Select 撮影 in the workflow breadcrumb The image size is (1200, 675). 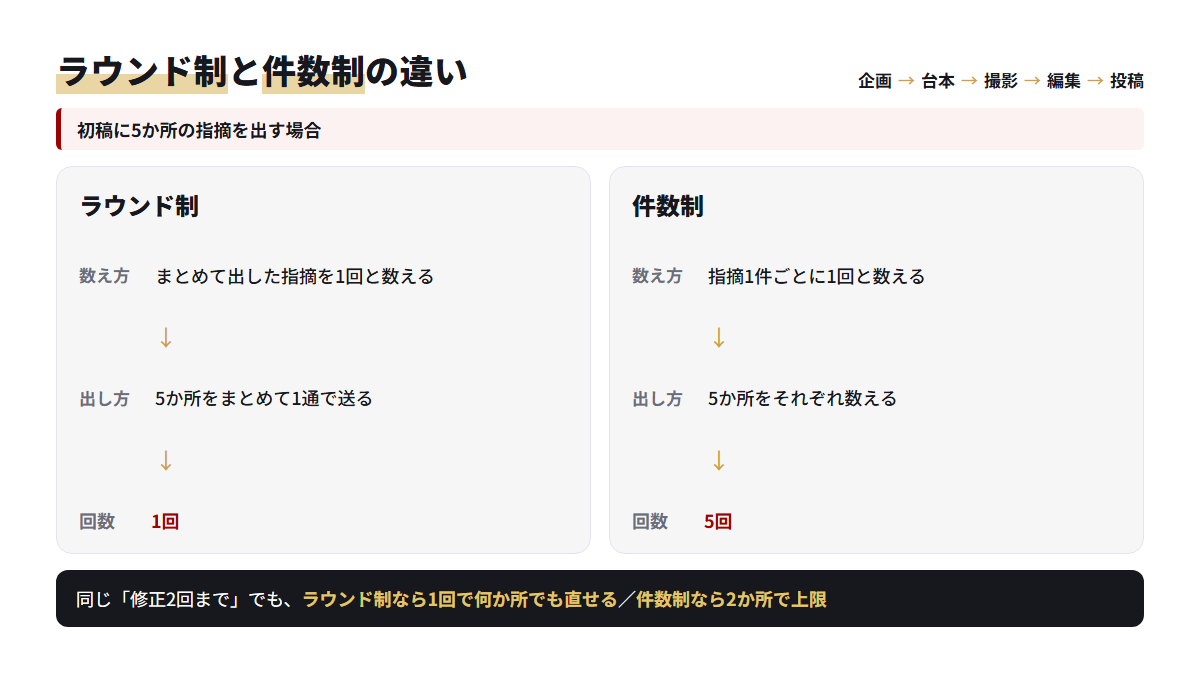click(x=1001, y=81)
